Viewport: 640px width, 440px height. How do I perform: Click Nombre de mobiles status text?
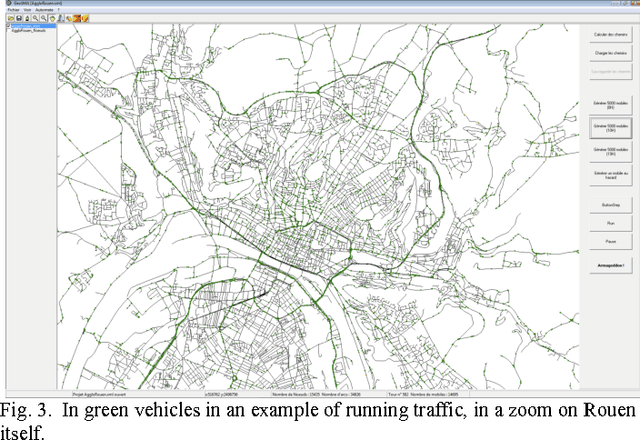434,394
